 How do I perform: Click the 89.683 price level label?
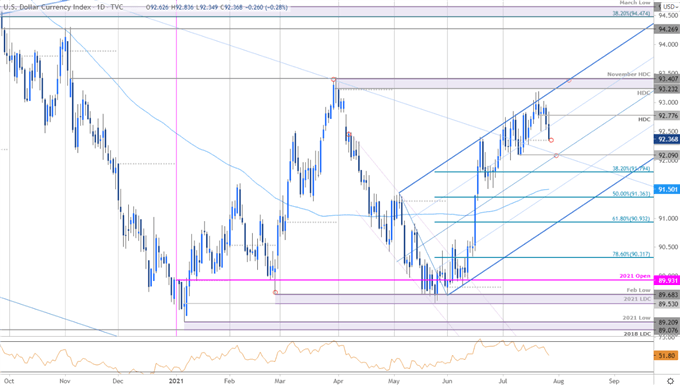tap(666, 295)
